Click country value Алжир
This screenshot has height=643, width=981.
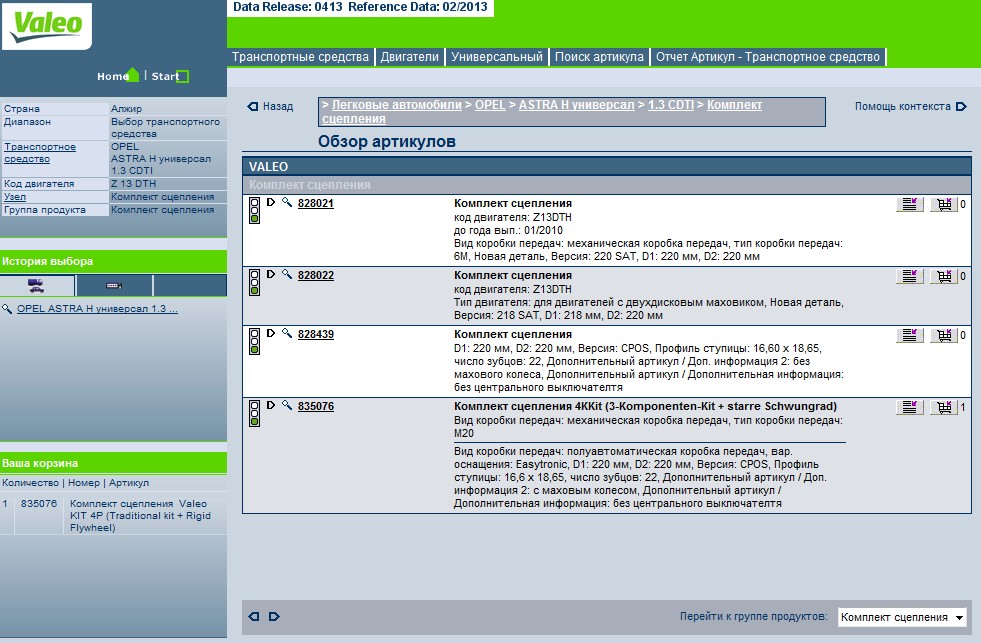tap(126, 109)
